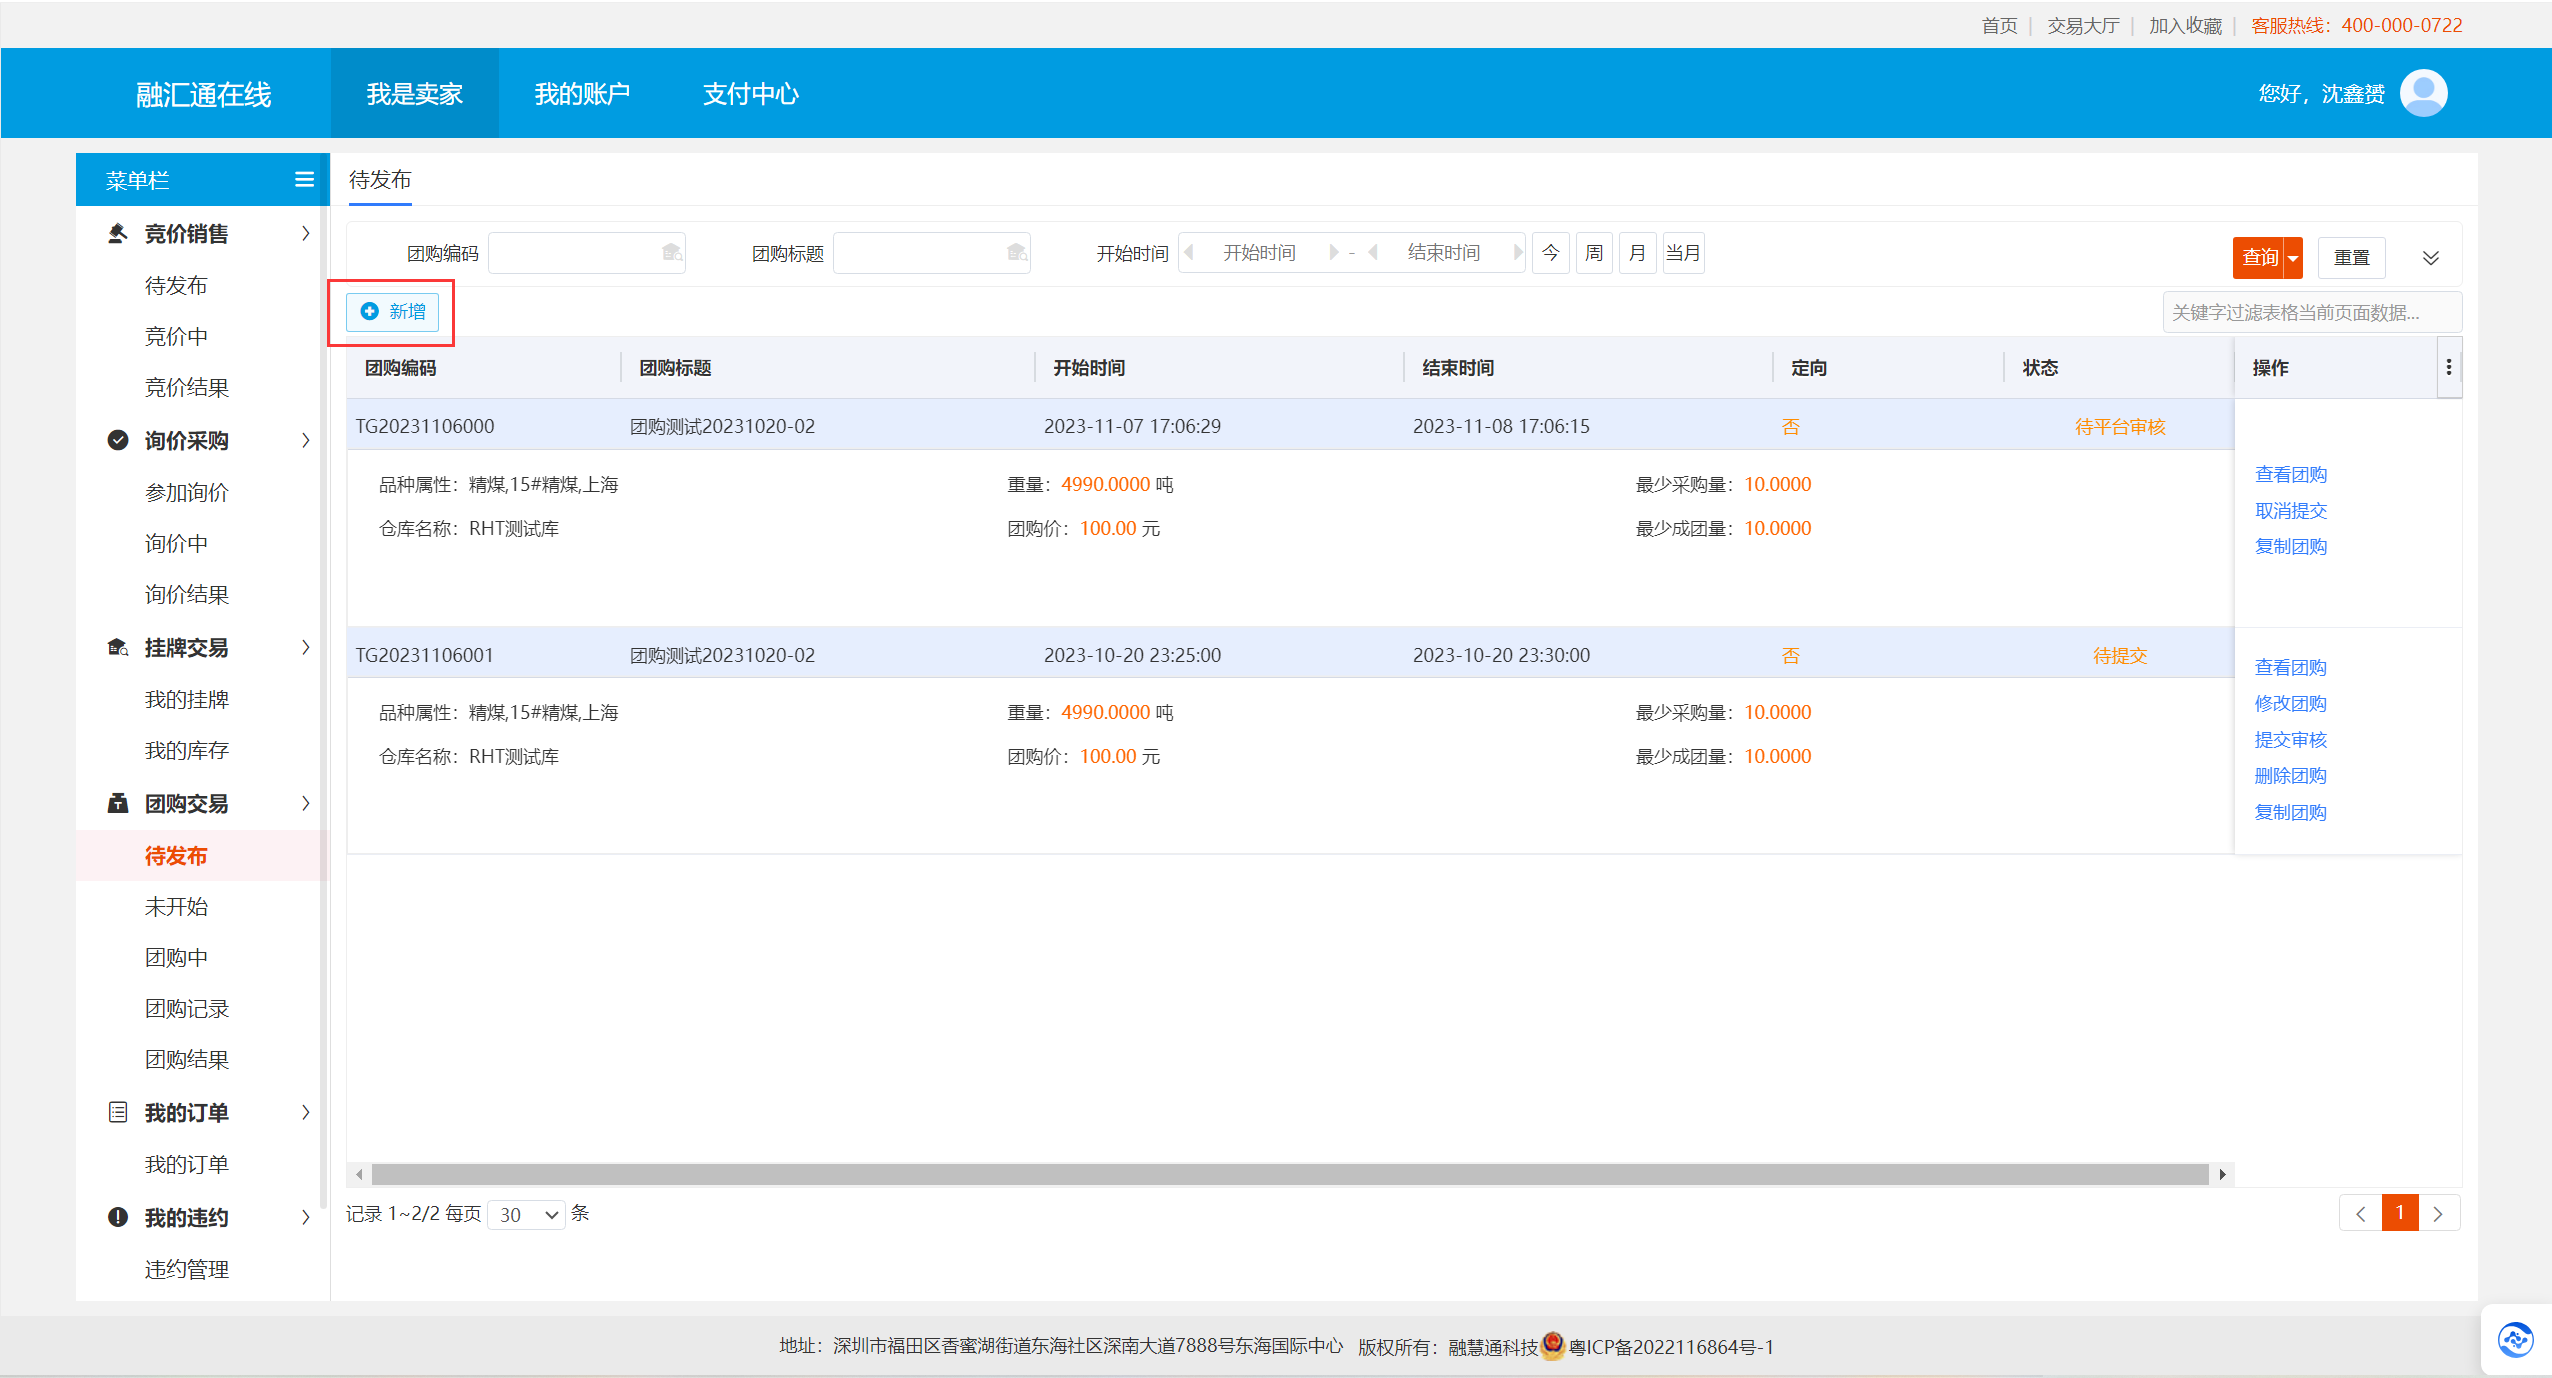Go to previous page arrow
The image size is (2552, 1378).
pos(2361,1213)
